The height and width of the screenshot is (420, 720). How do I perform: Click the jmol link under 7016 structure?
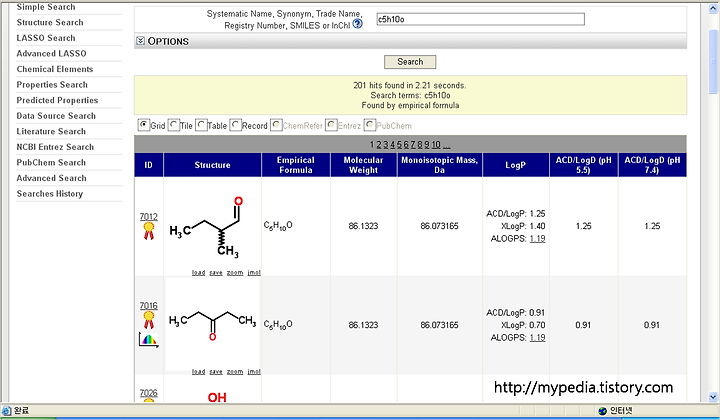254,372
